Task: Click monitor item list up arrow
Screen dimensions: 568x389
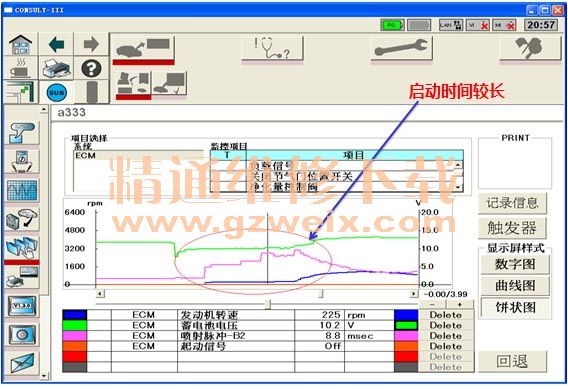Action: (x=458, y=165)
